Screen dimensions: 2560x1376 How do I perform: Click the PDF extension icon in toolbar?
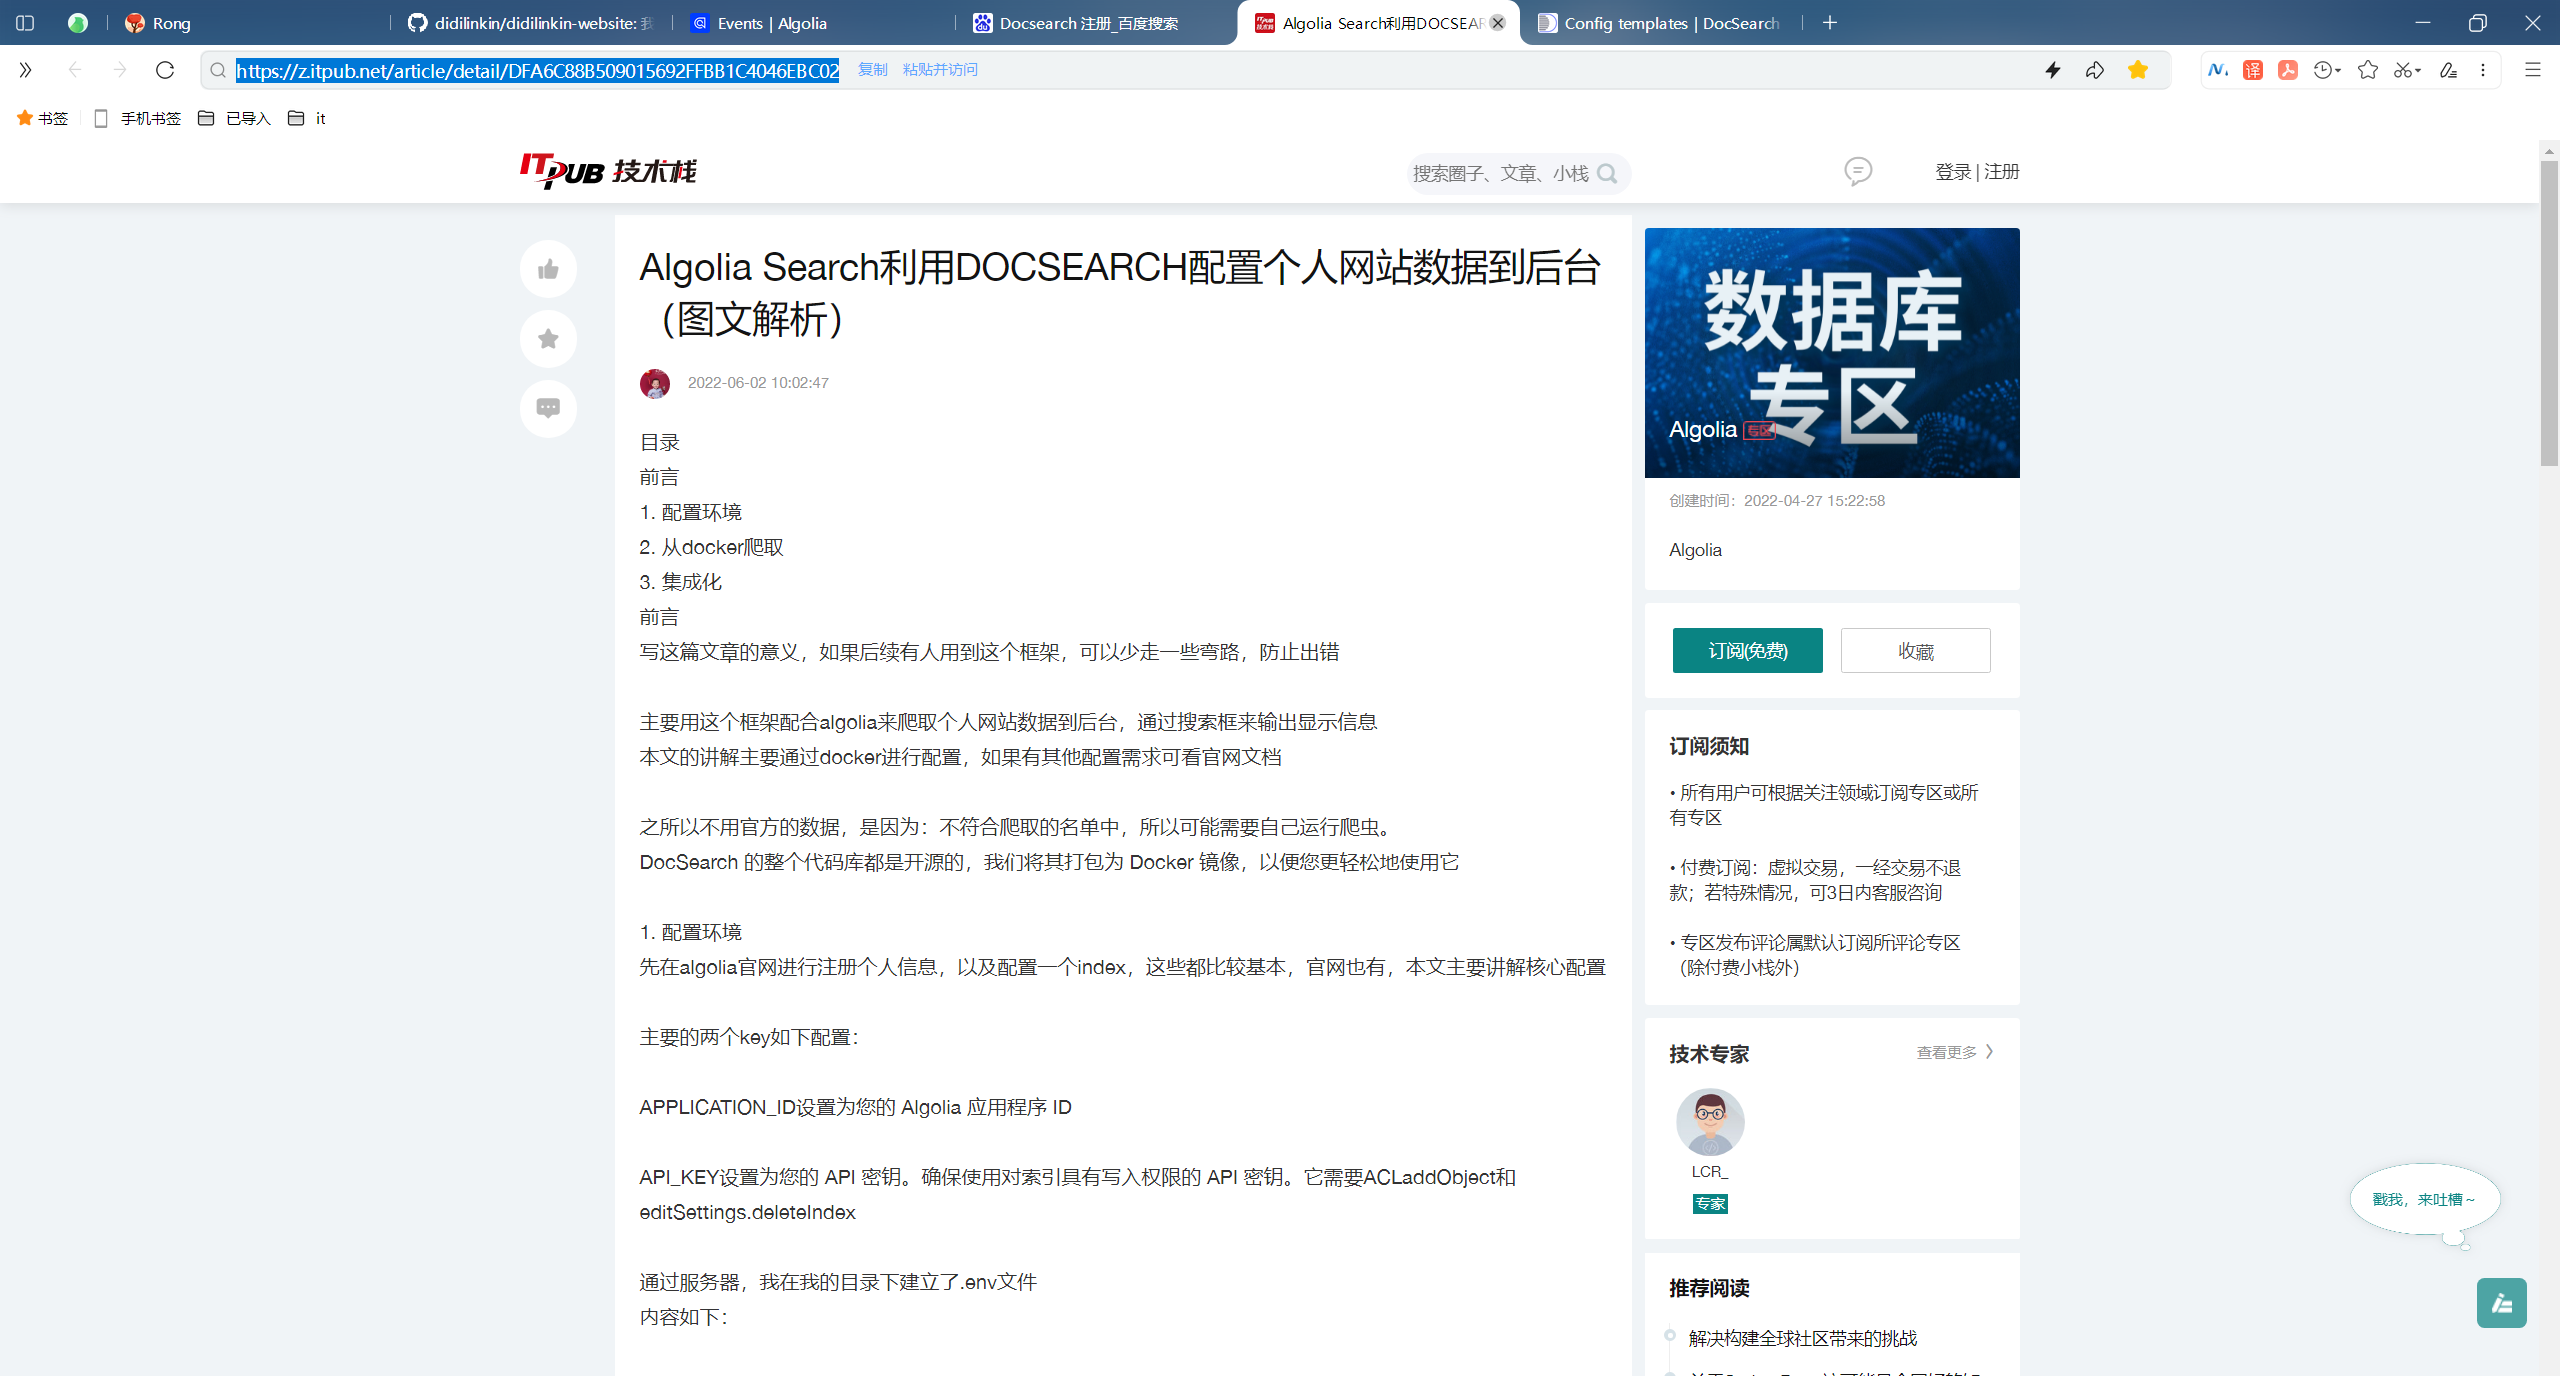[x=2287, y=70]
